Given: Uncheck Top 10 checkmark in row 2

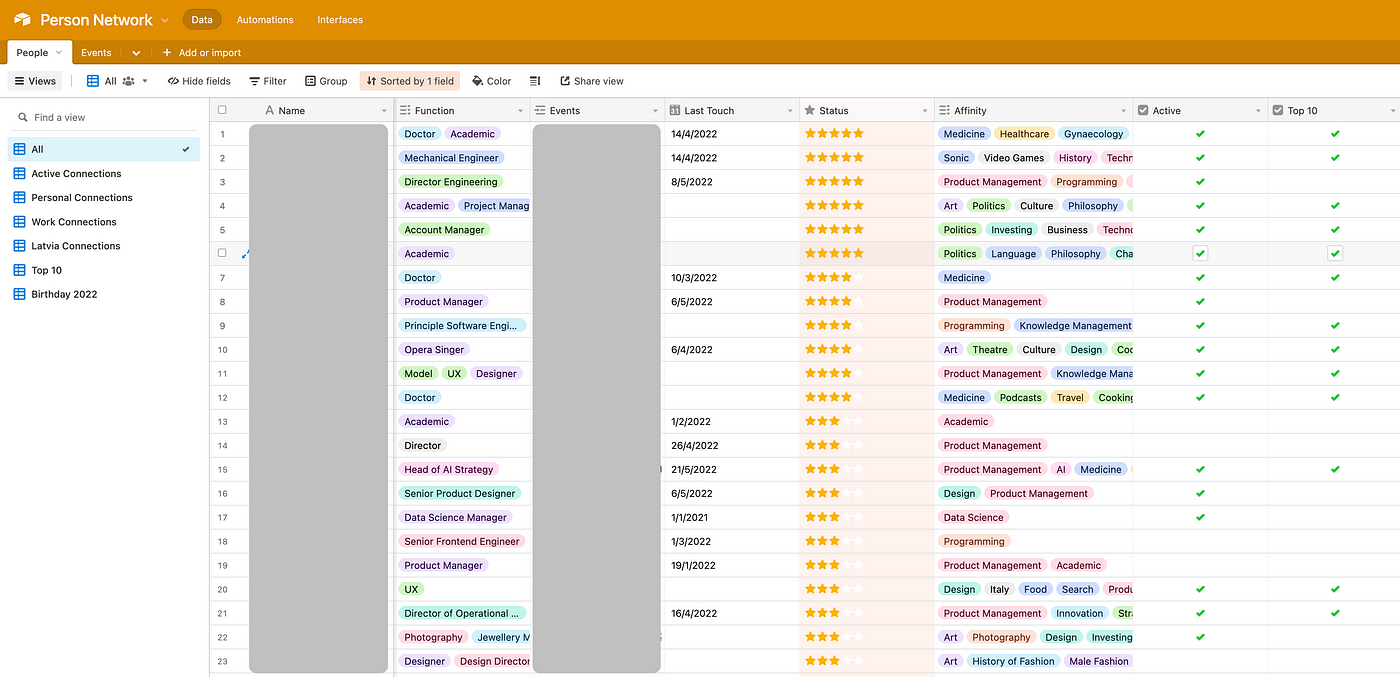Looking at the screenshot, I should [1335, 158].
